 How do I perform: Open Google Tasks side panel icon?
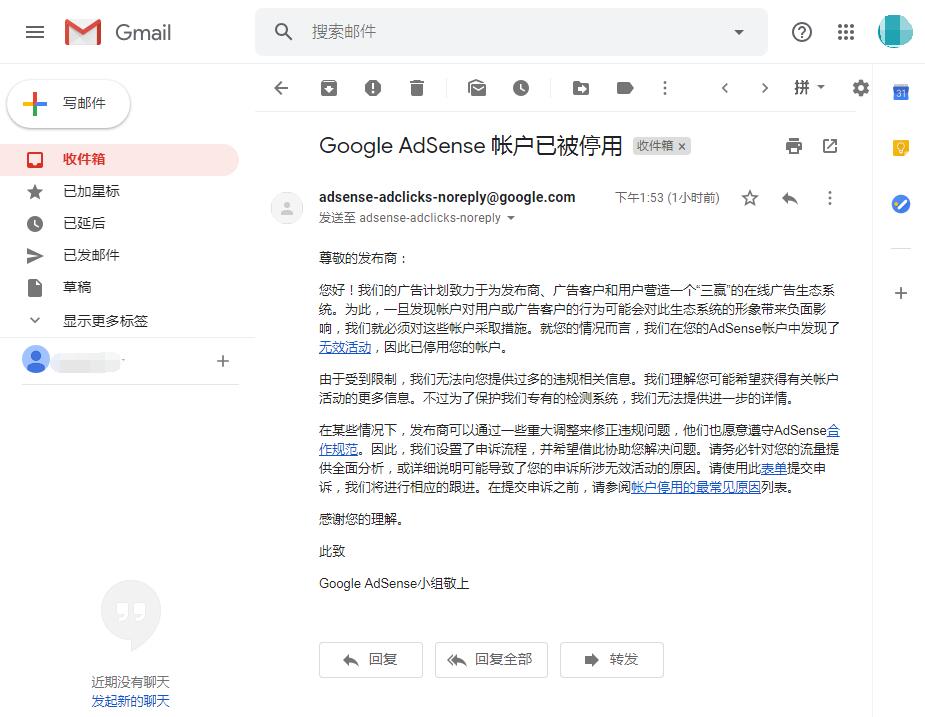[x=901, y=204]
